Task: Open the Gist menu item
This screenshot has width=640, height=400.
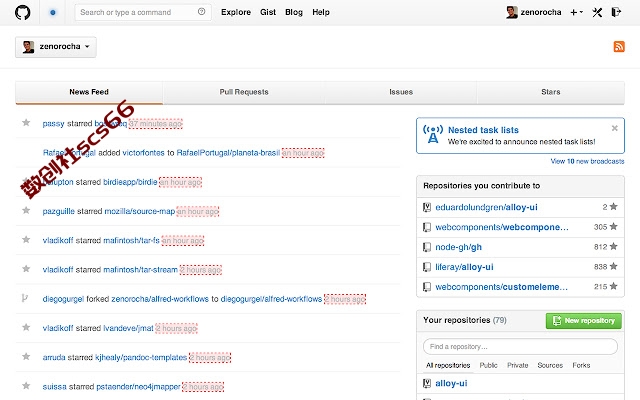Action: [x=268, y=12]
